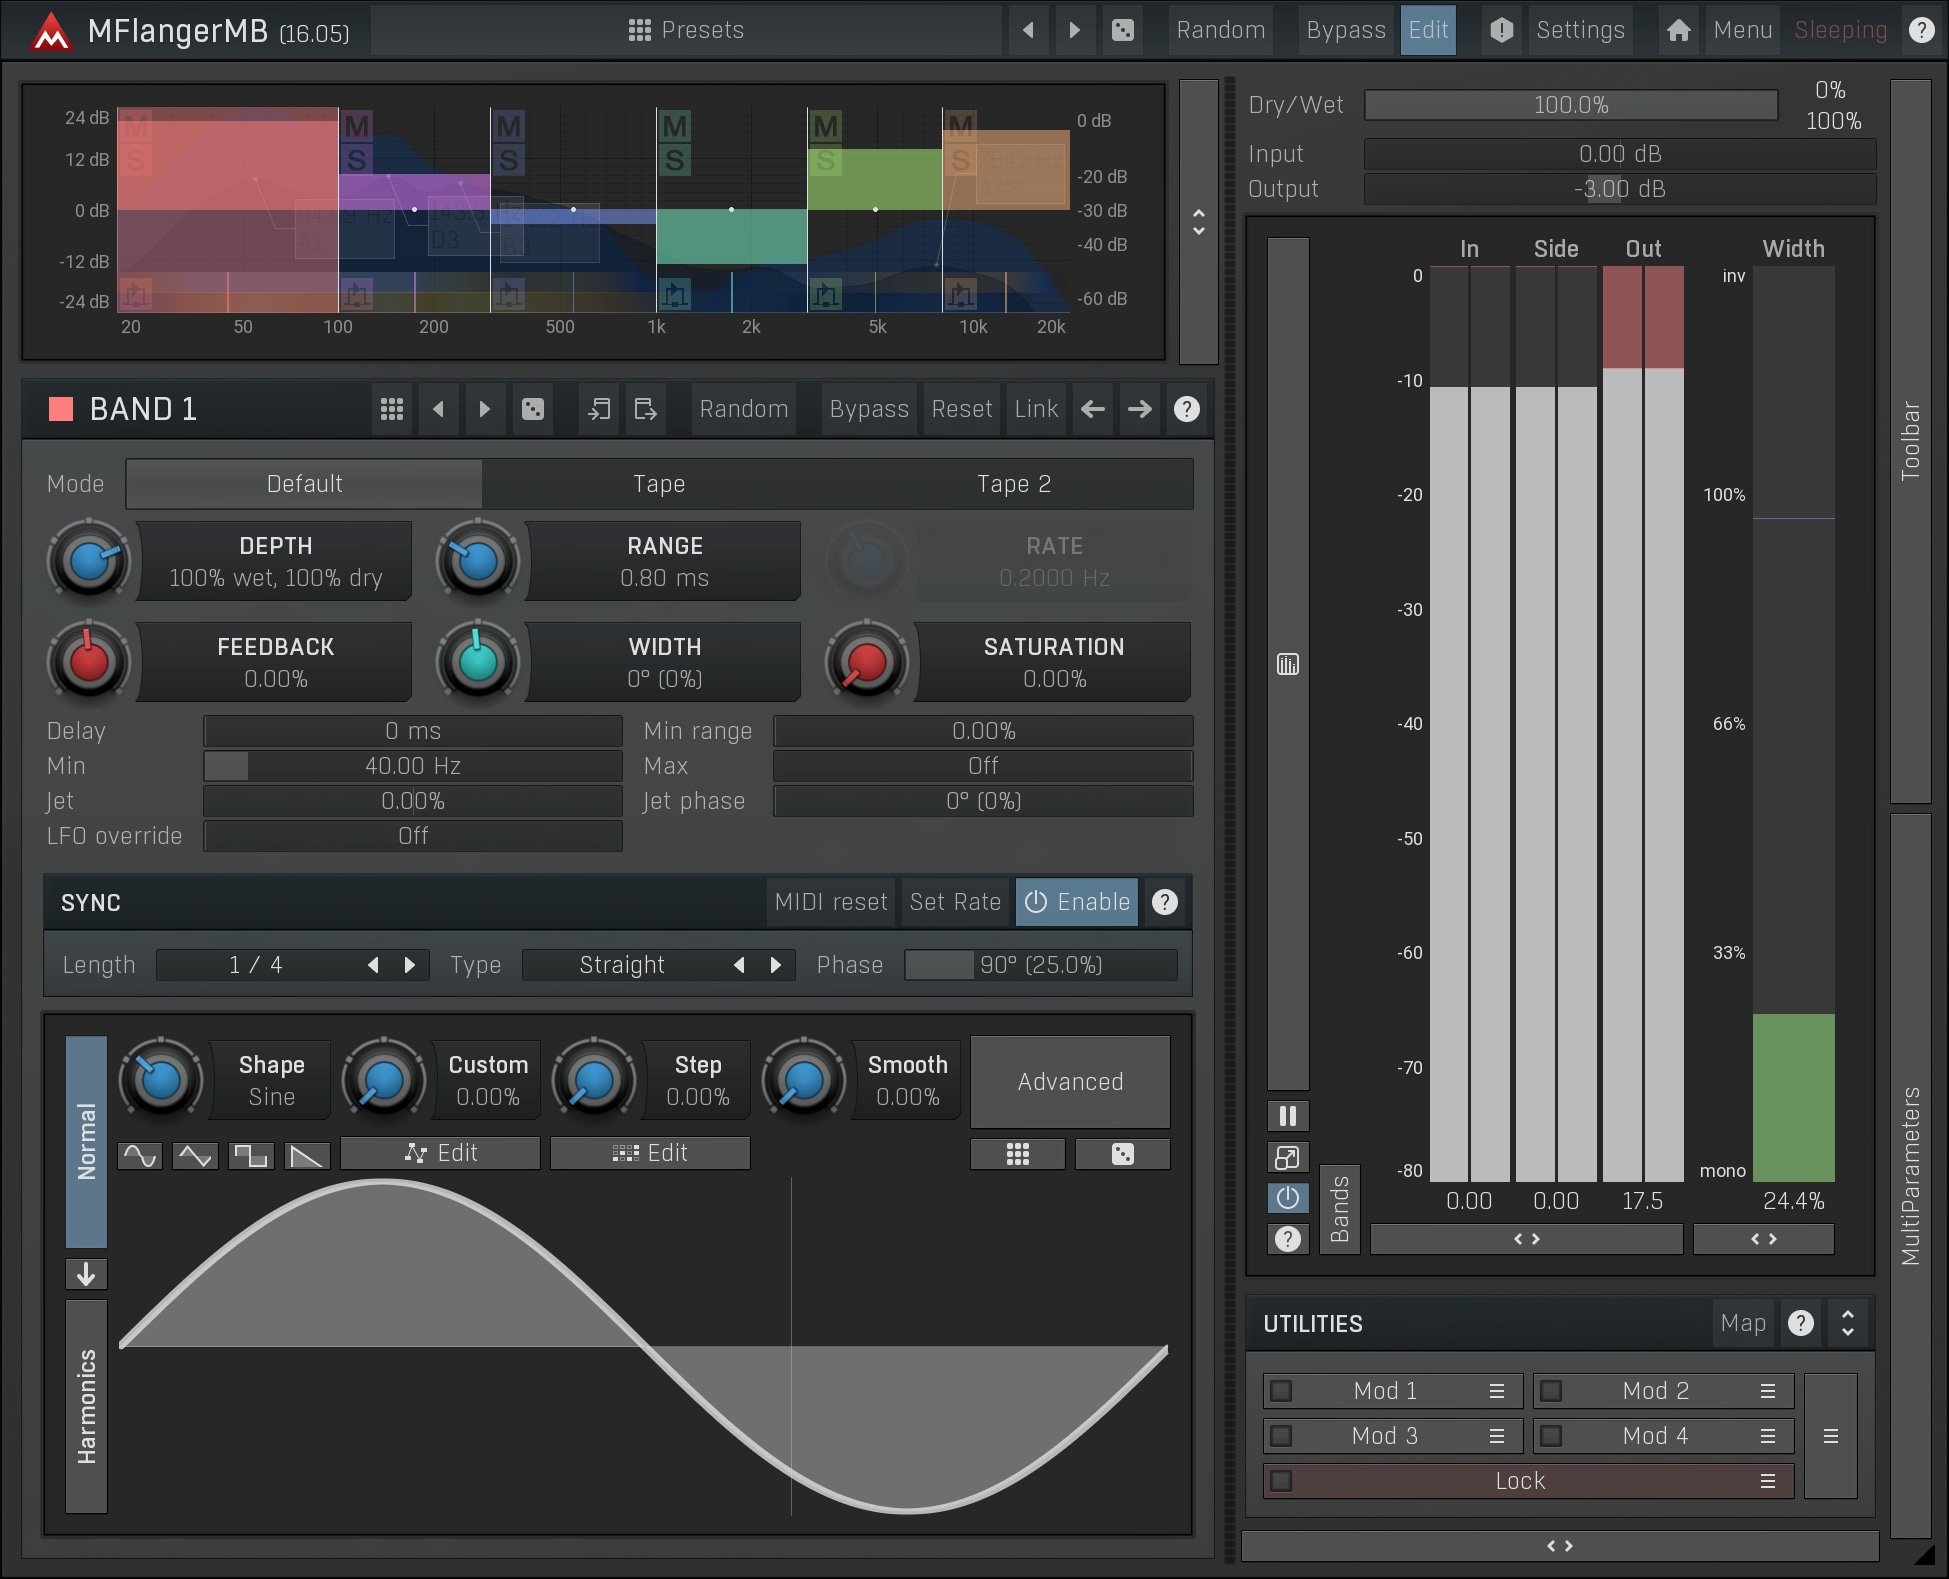Image resolution: width=1949 pixels, height=1579 pixels.
Task: Increase sync Length with right arrow
Action: [410, 965]
